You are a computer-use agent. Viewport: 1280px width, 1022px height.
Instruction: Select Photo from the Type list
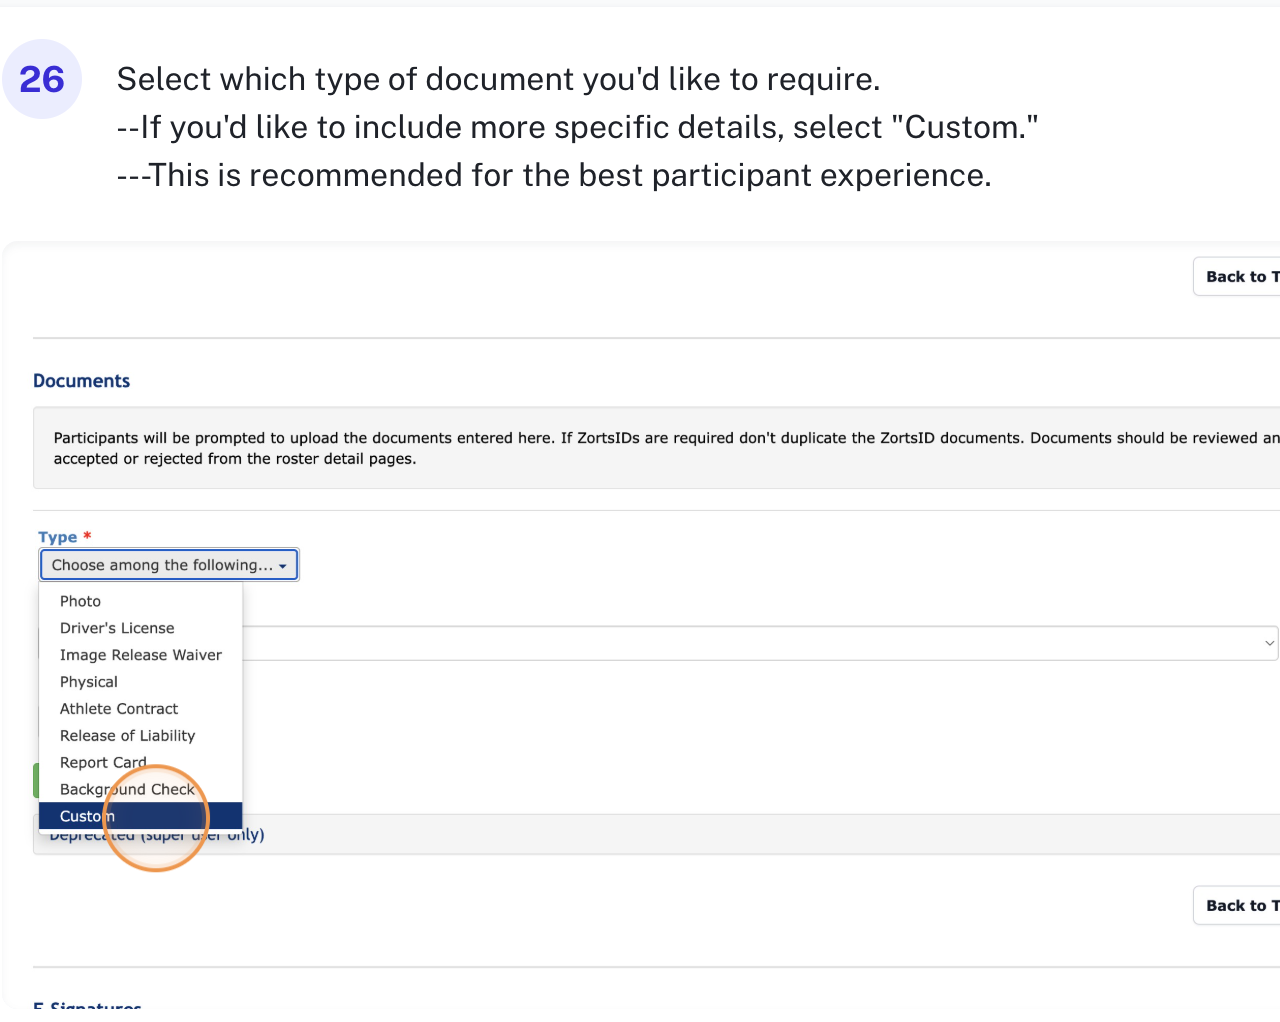point(80,601)
